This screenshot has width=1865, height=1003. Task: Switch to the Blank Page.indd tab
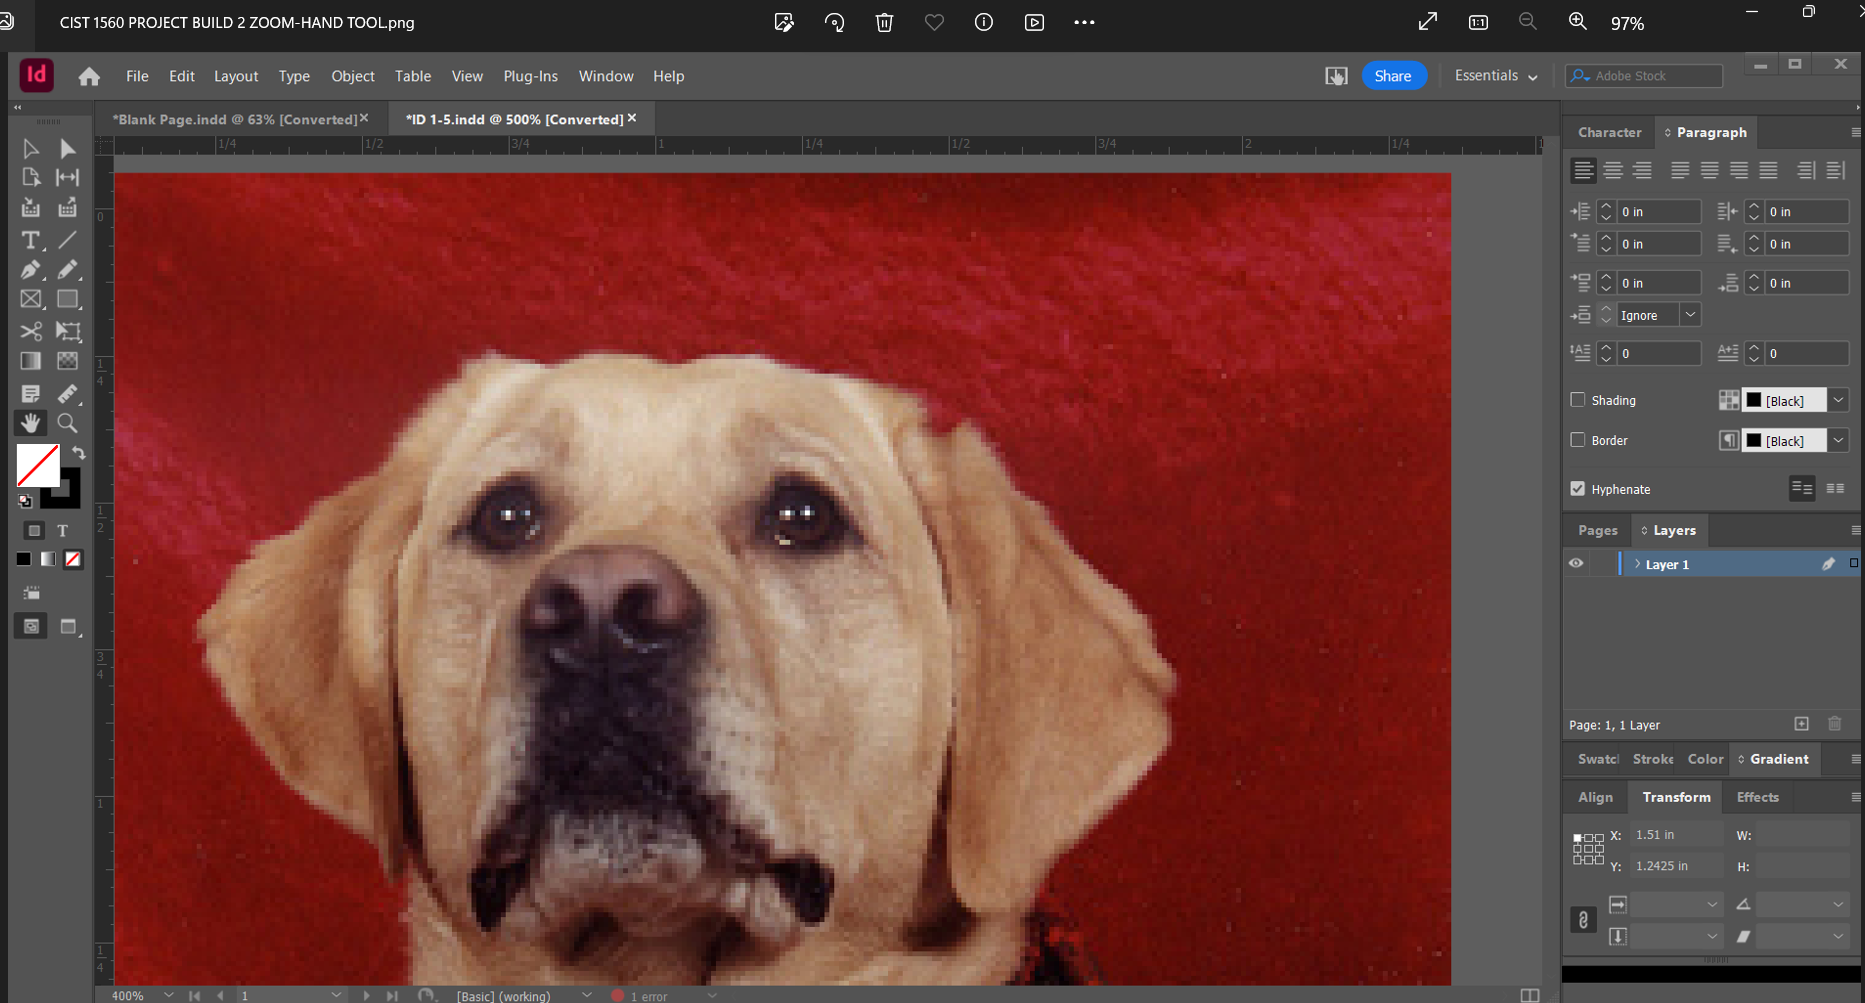(x=234, y=119)
